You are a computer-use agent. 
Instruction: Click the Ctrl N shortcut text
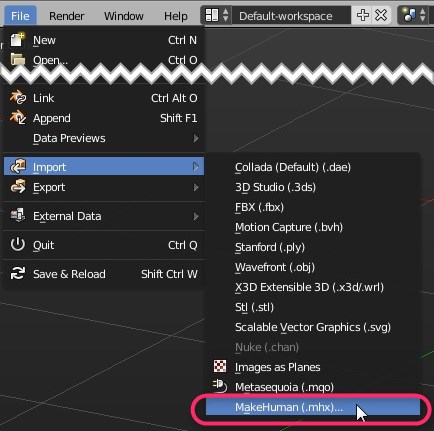[x=182, y=40]
